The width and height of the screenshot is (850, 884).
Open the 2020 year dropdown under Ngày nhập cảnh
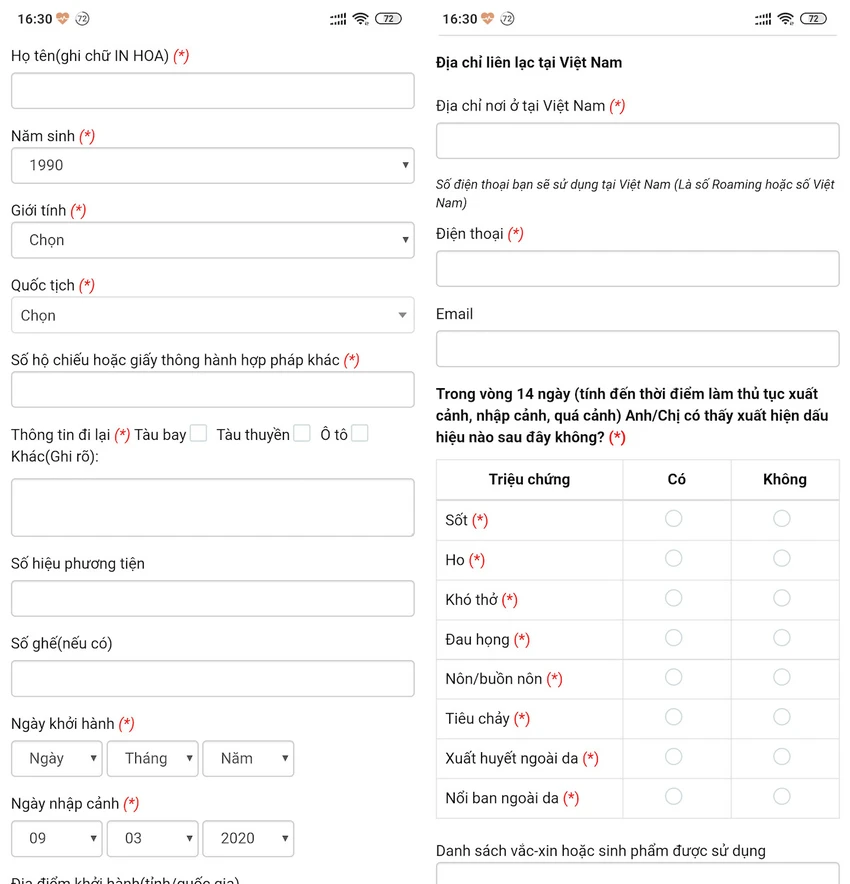(248, 838)
